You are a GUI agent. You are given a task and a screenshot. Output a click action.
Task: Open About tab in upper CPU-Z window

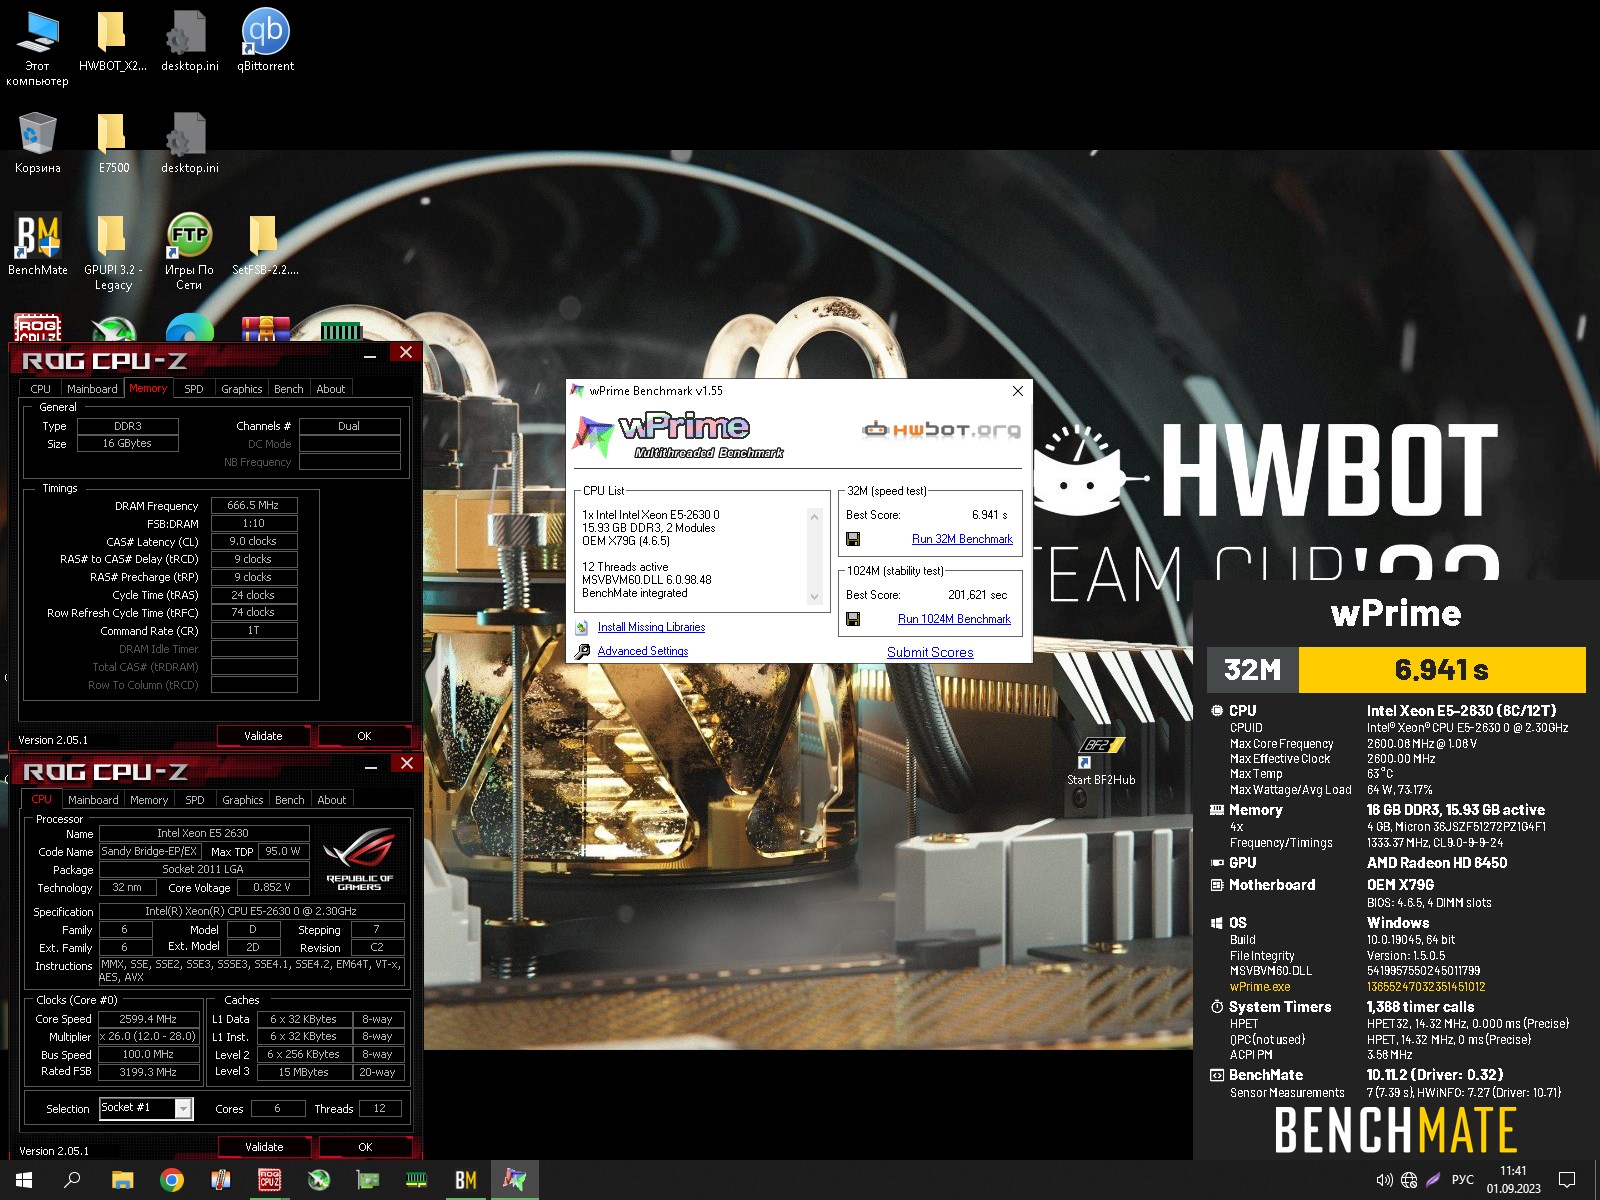point(331,389)
